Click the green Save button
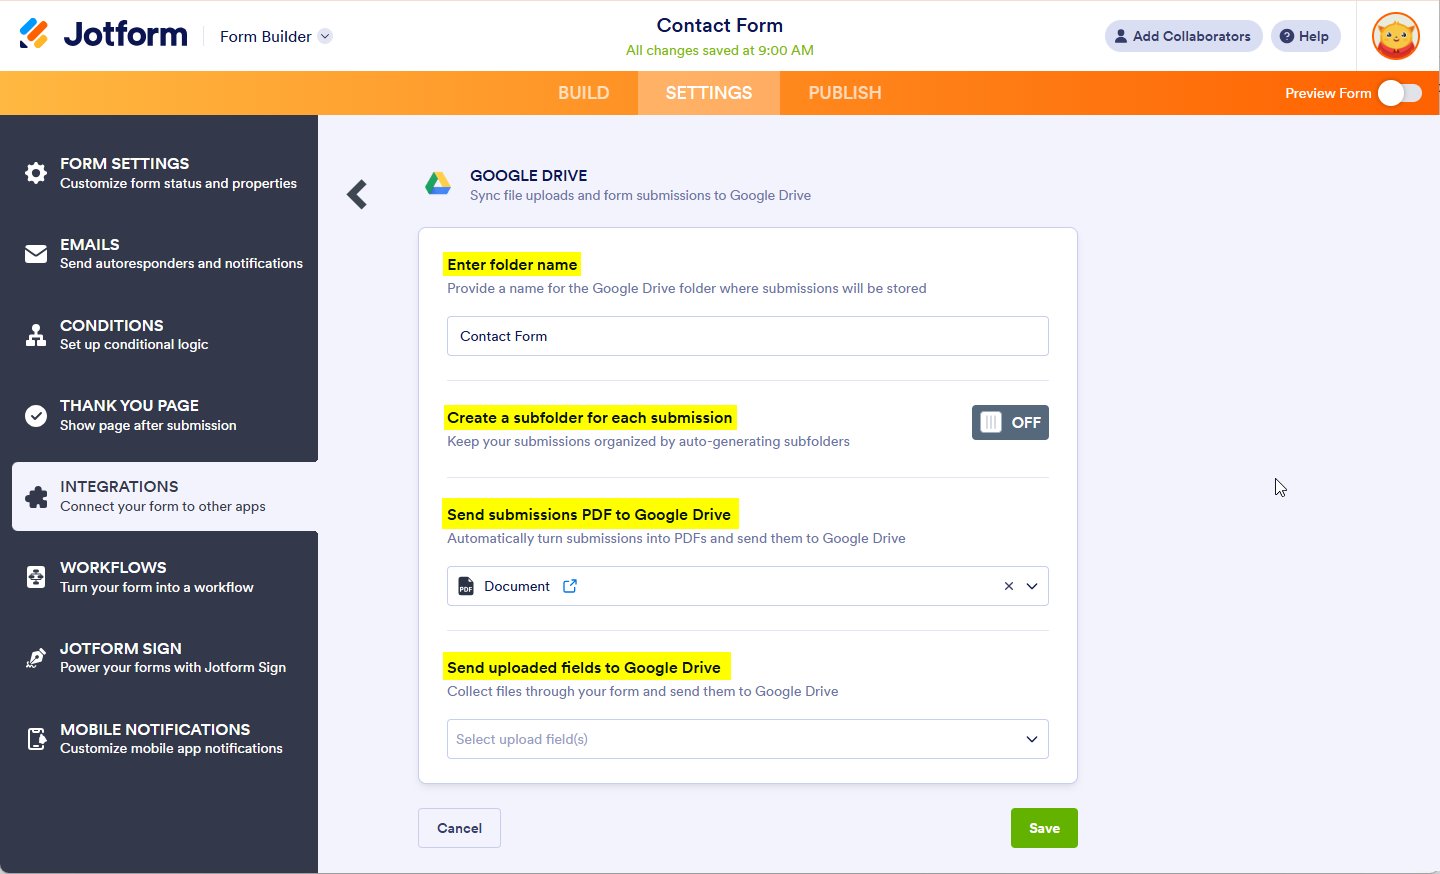This screenshot has height=874, width=1440. (1044, 828)
